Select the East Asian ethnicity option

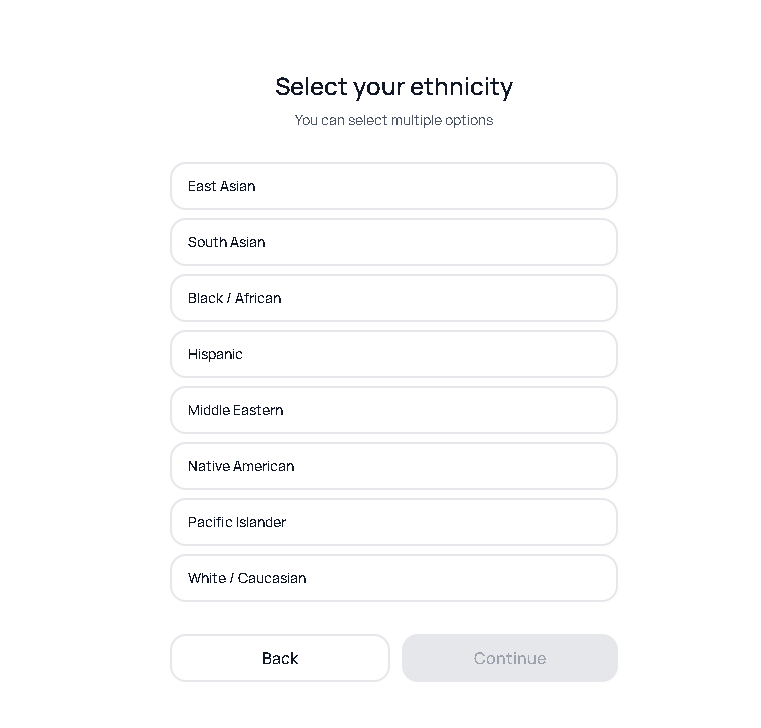pos(393,186)
